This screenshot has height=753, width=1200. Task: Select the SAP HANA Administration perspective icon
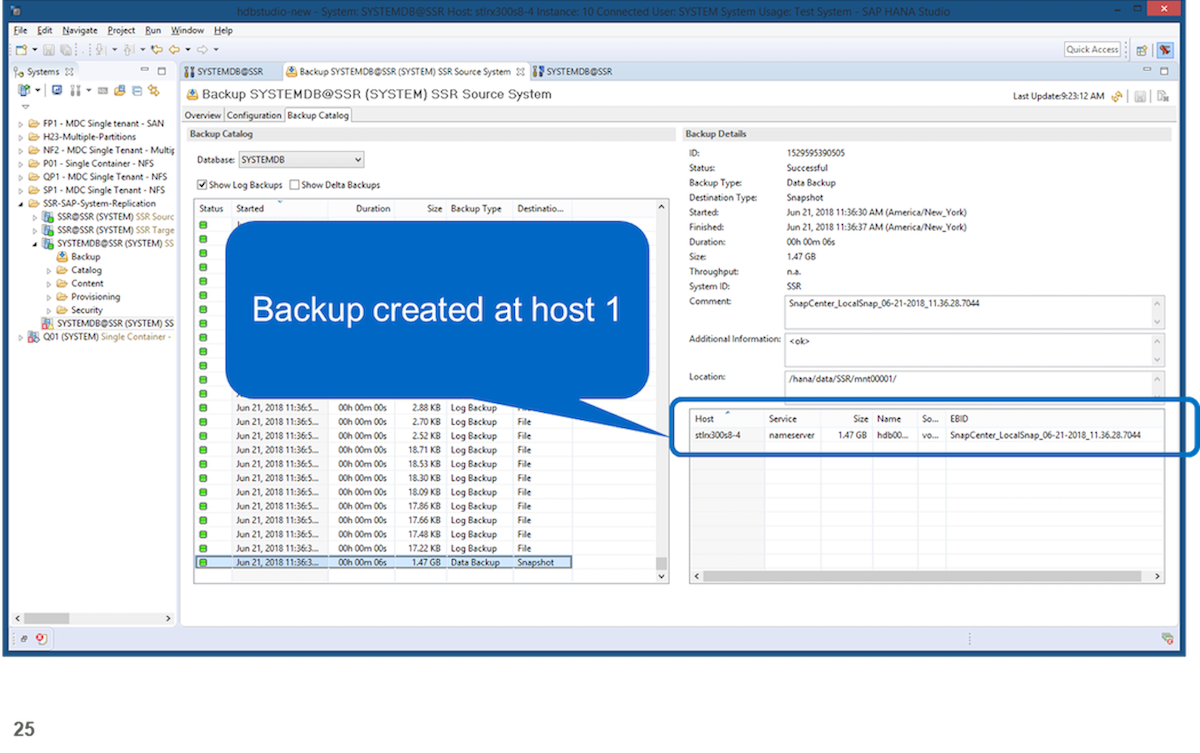1165,50
